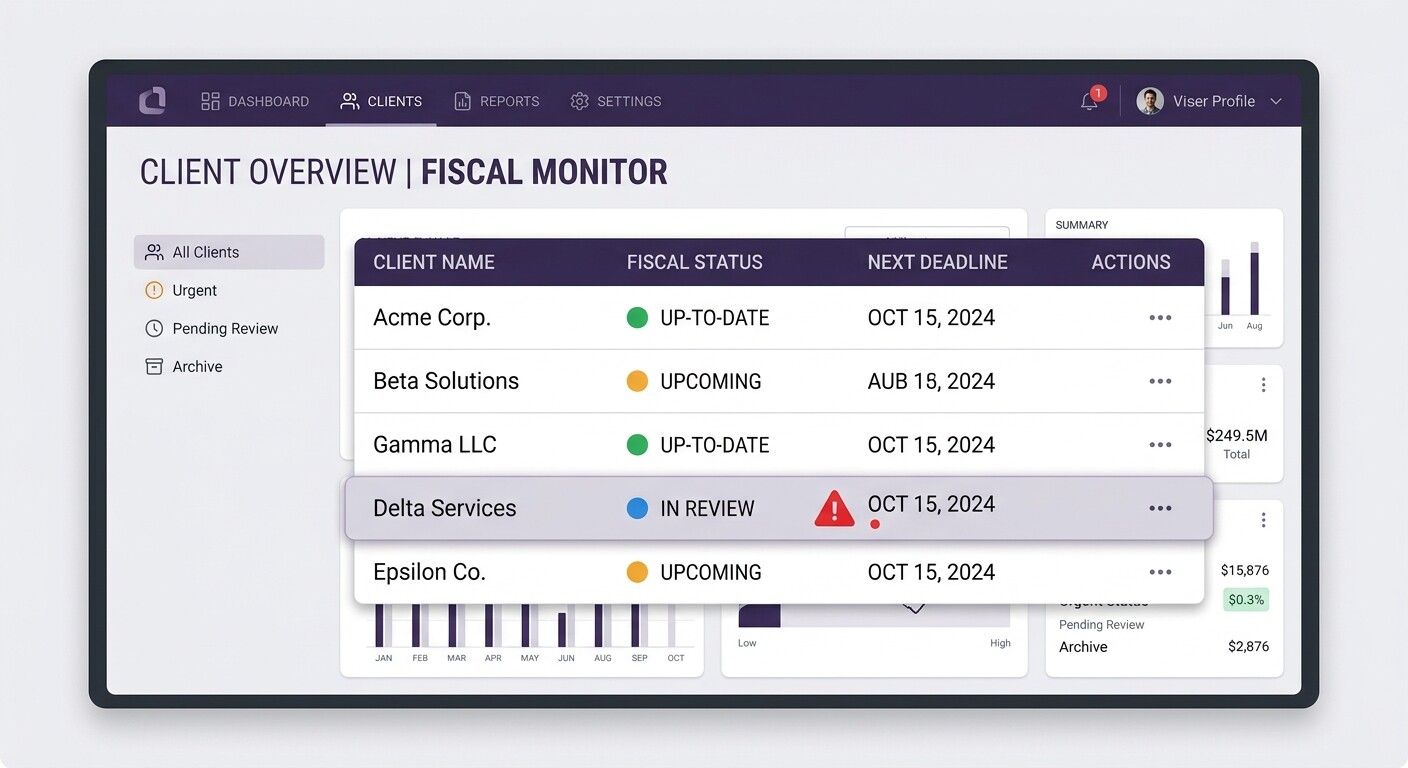Click the $249.5M total value
This screenshot has width=1408, height=768.
point(1237,435)
